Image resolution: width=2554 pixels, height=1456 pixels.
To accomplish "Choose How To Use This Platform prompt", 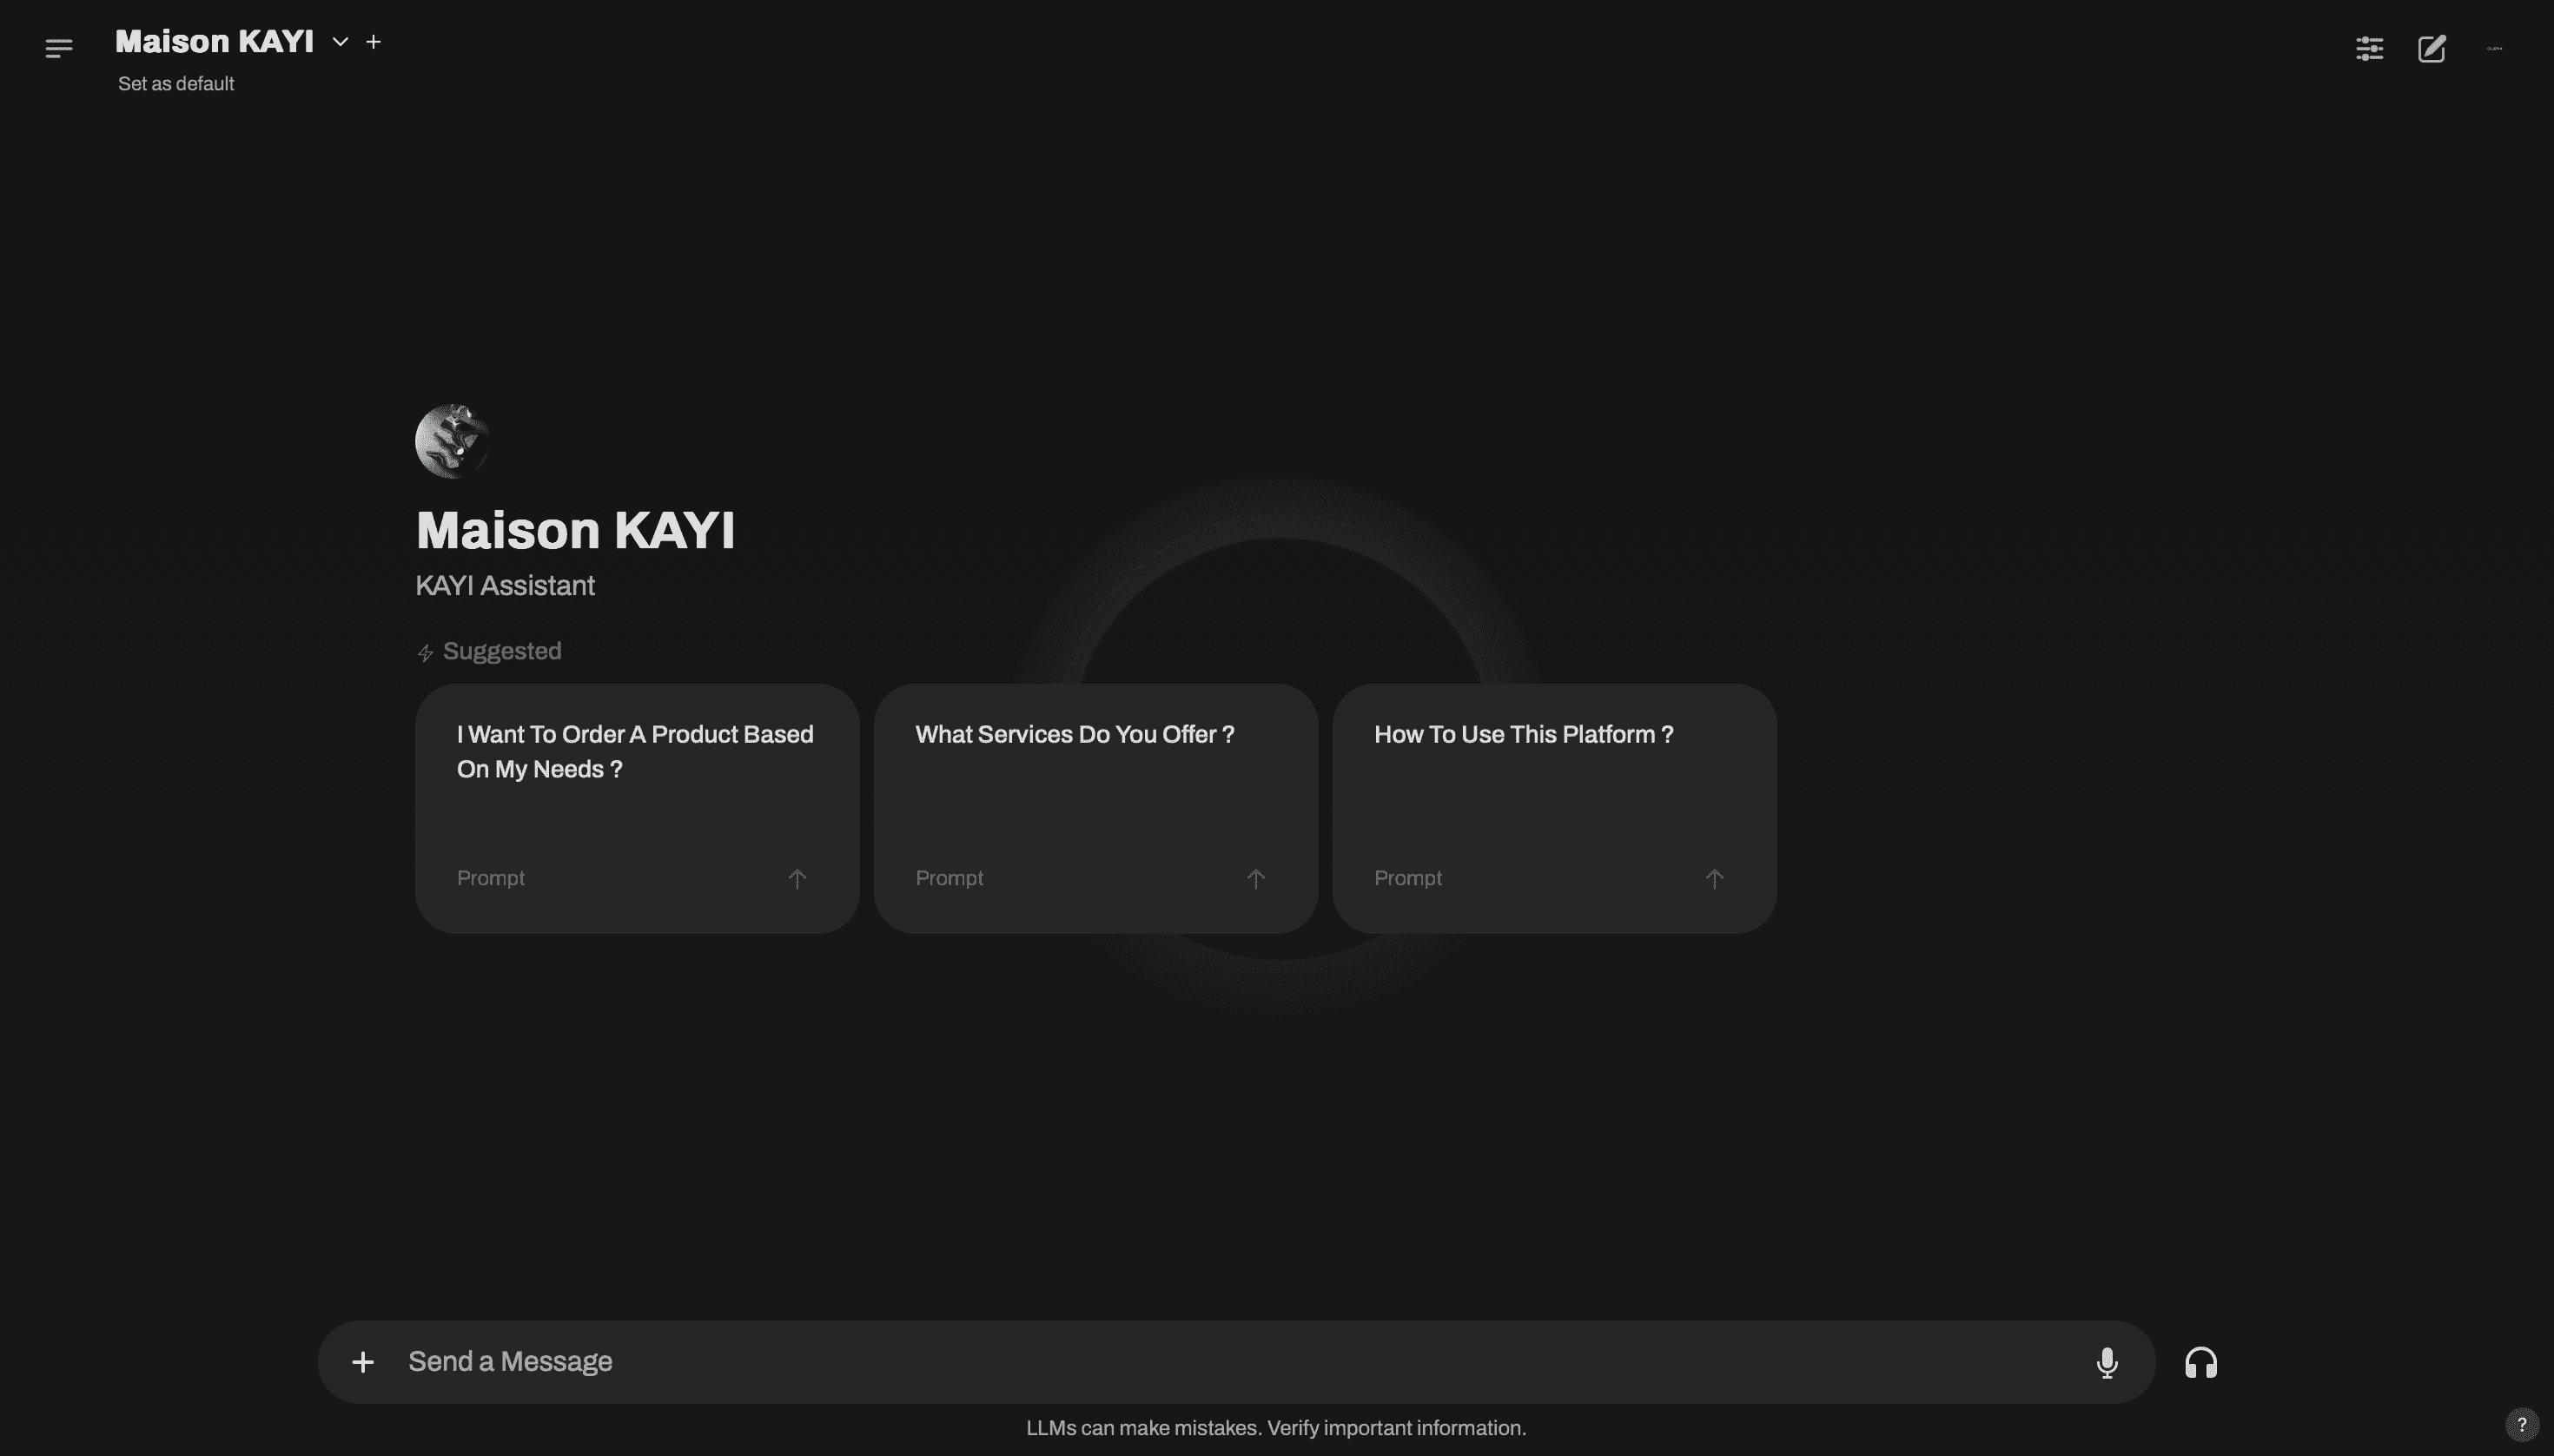I will click(x=1553, y=790).
